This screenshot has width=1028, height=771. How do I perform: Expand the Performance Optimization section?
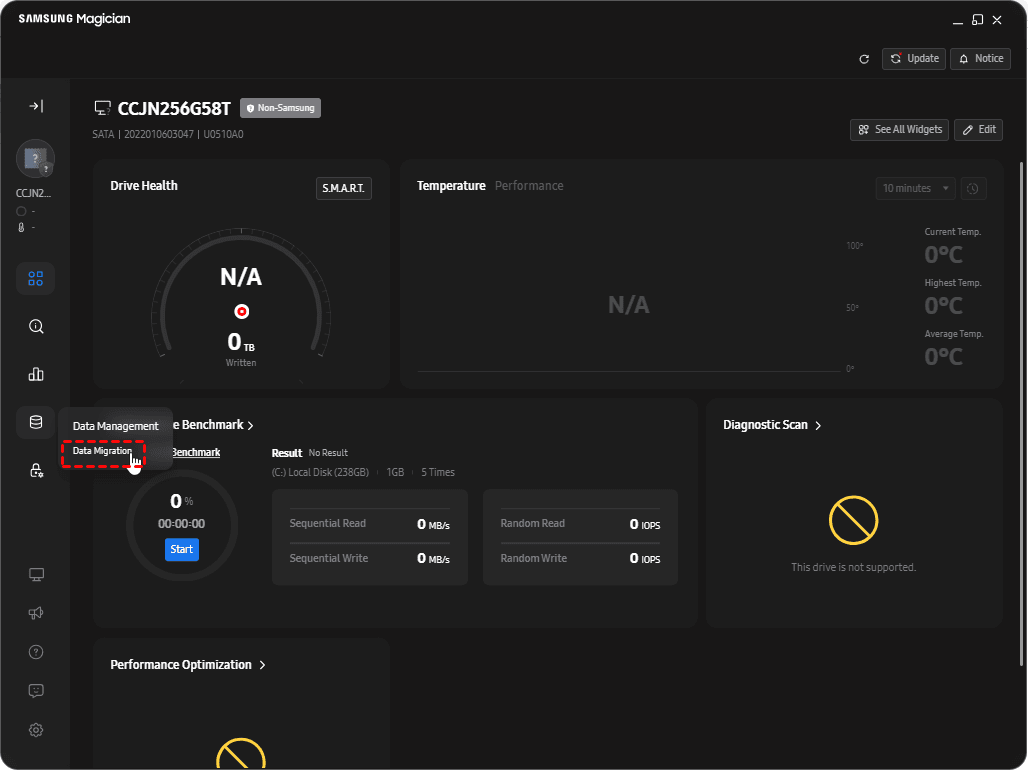click(x=188, y=665)
